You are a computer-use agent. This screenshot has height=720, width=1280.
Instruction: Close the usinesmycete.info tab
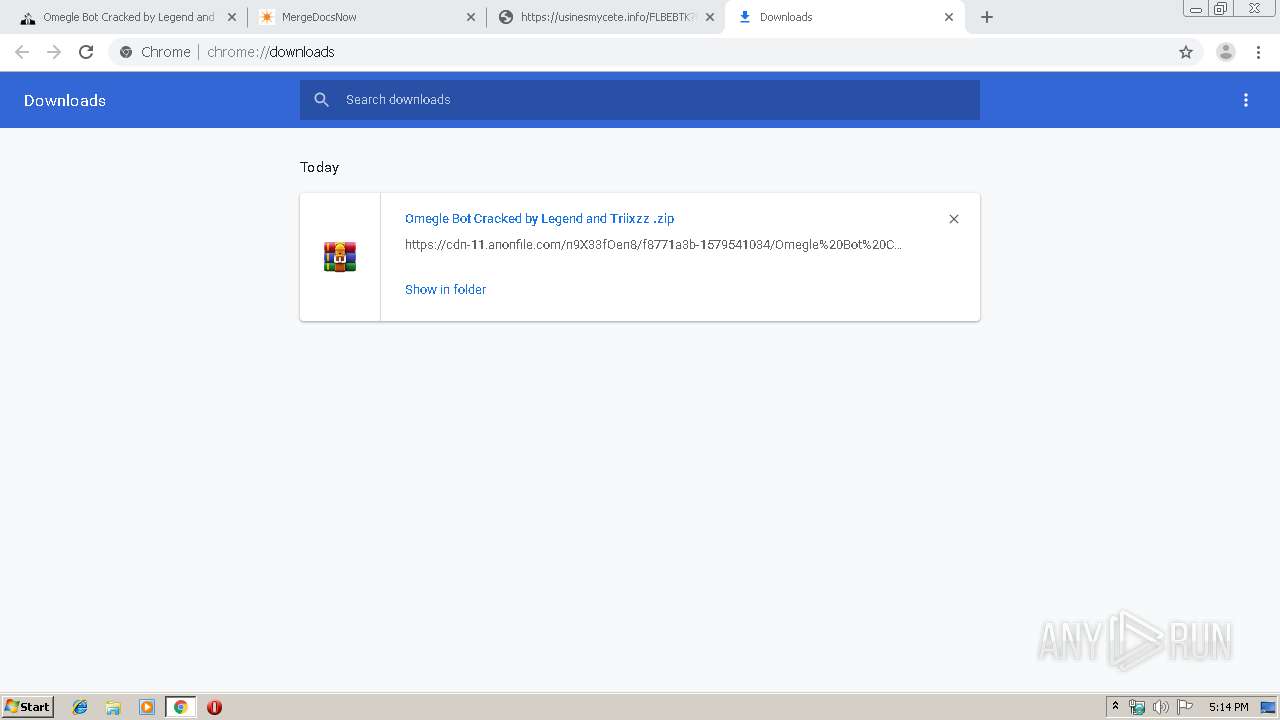[x=710, y=17]
